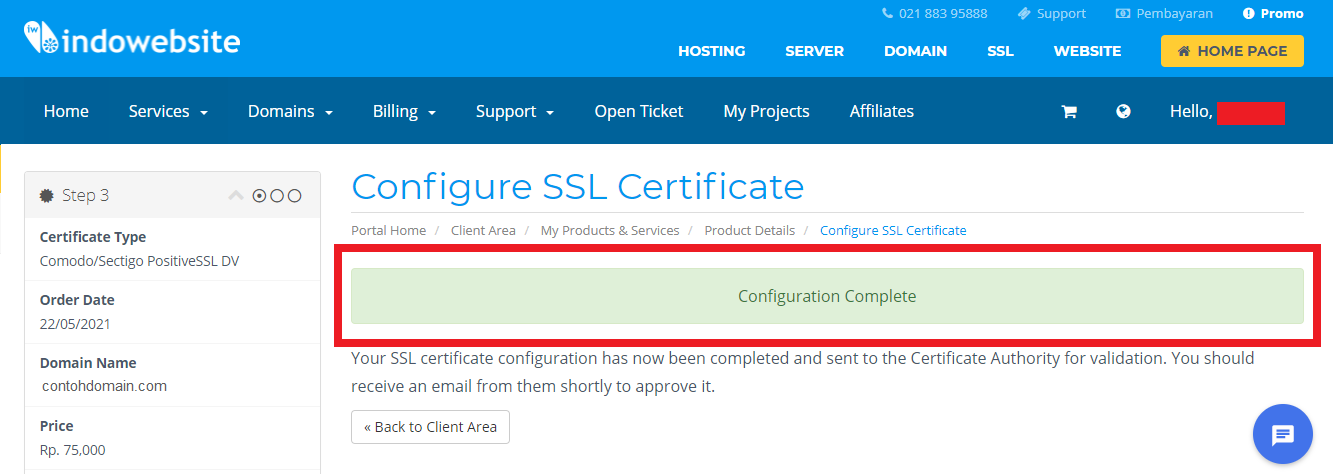Go to SERVER section
1333x474 pixels.
pyautogui.click(x=814, y=51)
